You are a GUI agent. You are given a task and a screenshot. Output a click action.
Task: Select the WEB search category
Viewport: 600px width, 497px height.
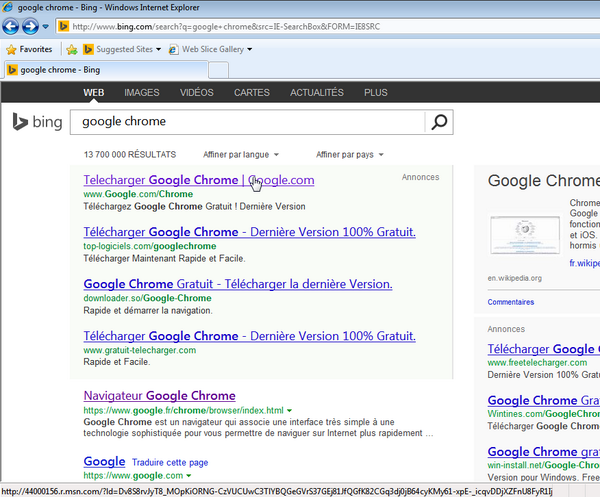[94, 93]
